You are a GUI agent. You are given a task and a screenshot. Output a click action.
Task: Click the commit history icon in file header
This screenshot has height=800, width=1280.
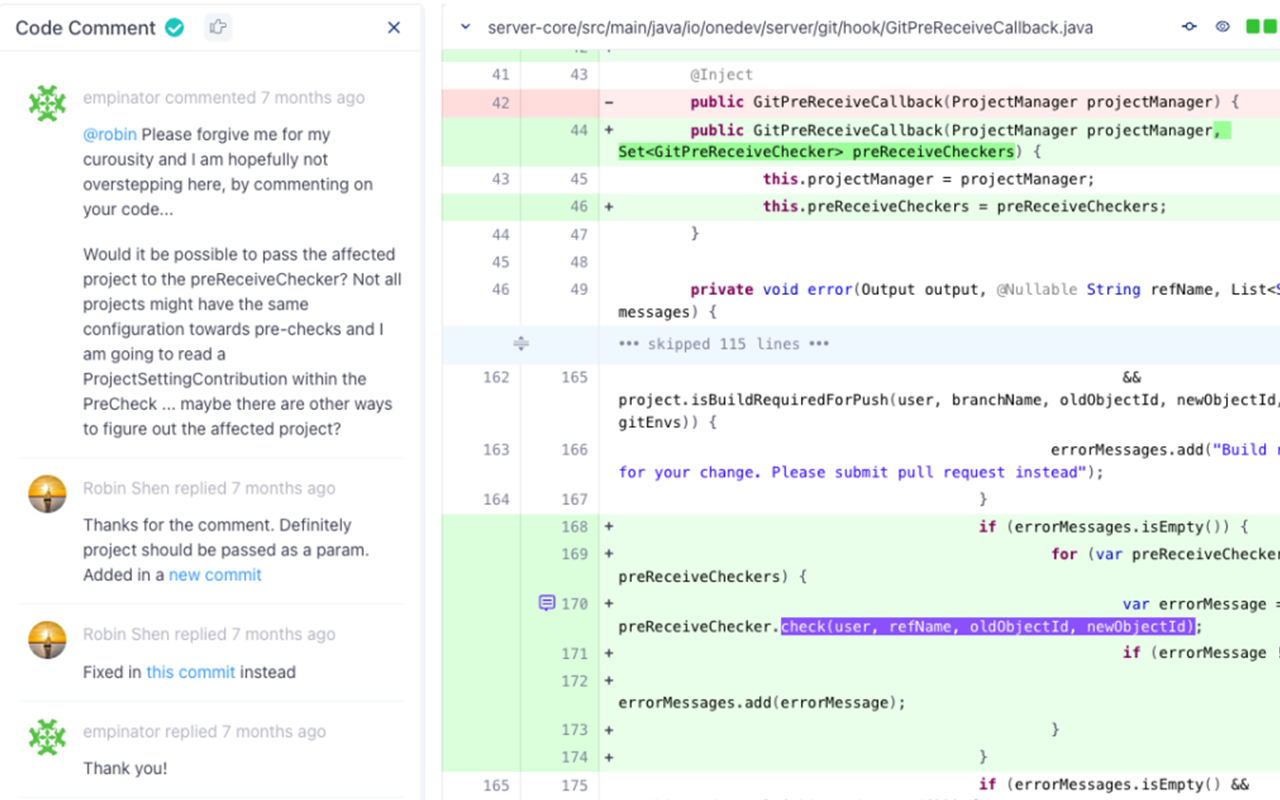[x=1190, y=27]
